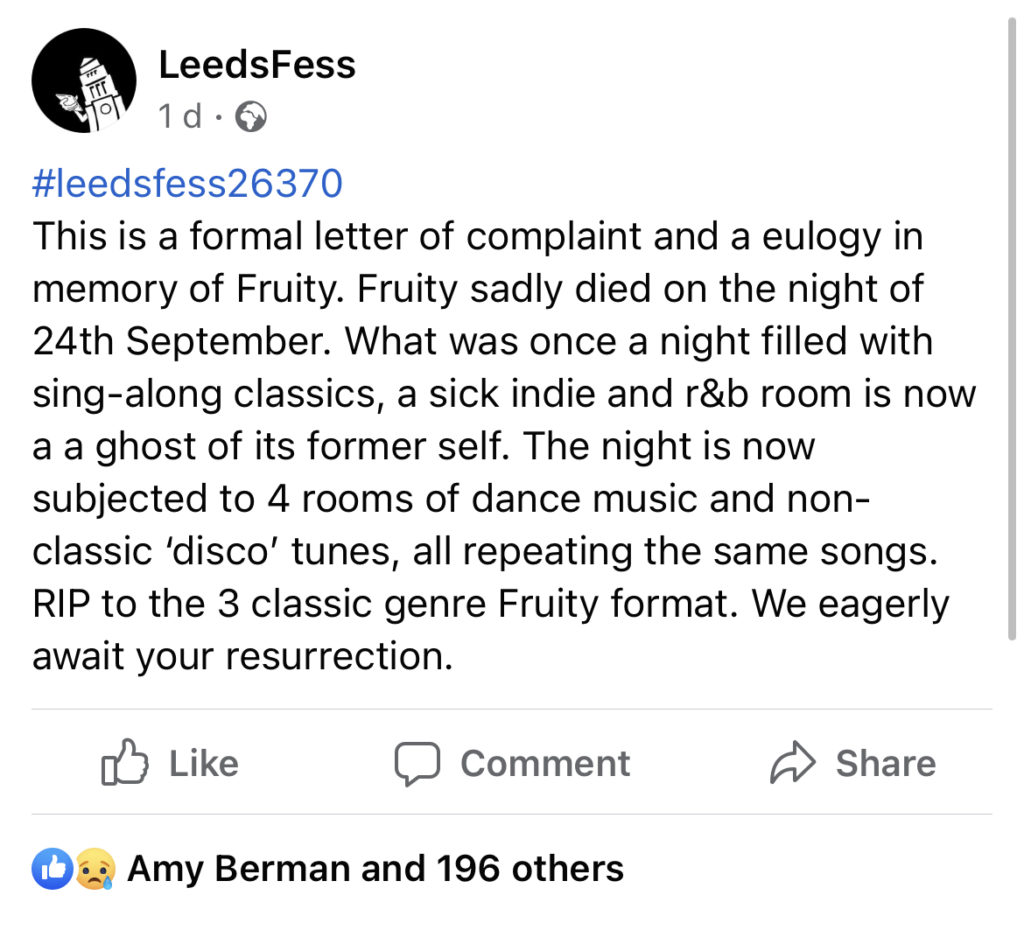1024x937 pixels.
Task: Click the 1d post timestamp
Action: point(180,117)
